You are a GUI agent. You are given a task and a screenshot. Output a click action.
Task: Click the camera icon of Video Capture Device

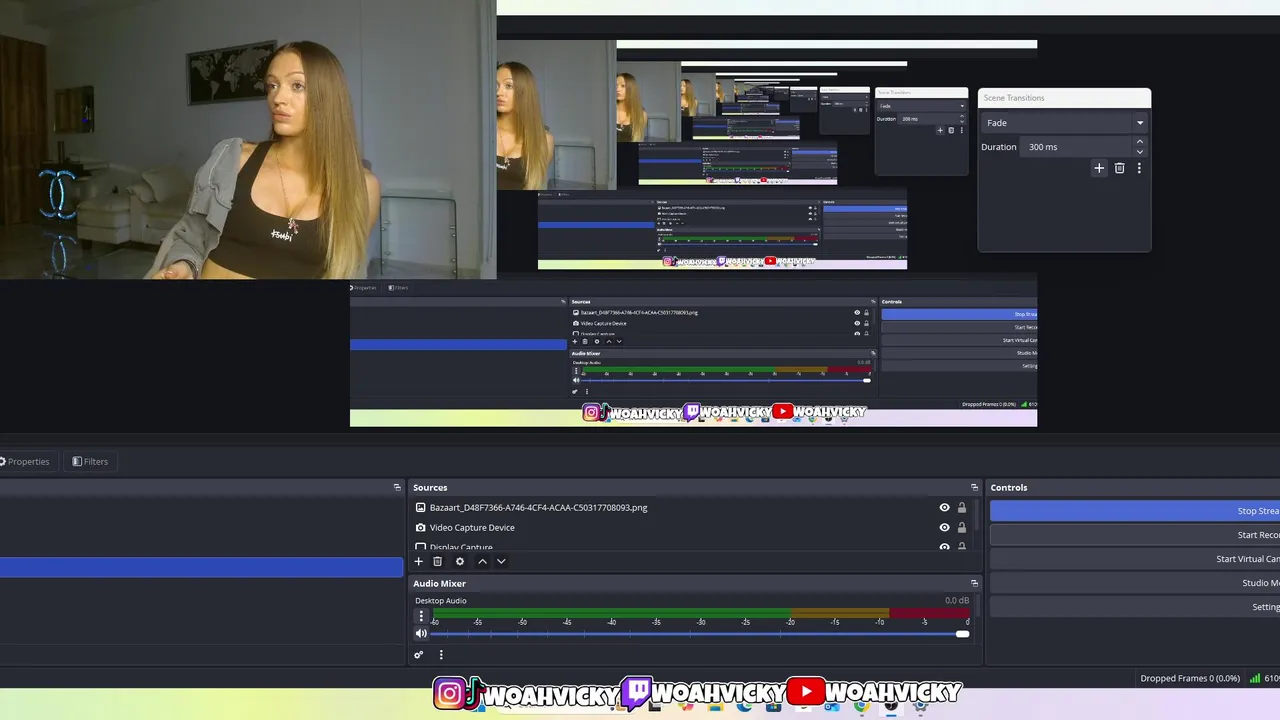421,527
